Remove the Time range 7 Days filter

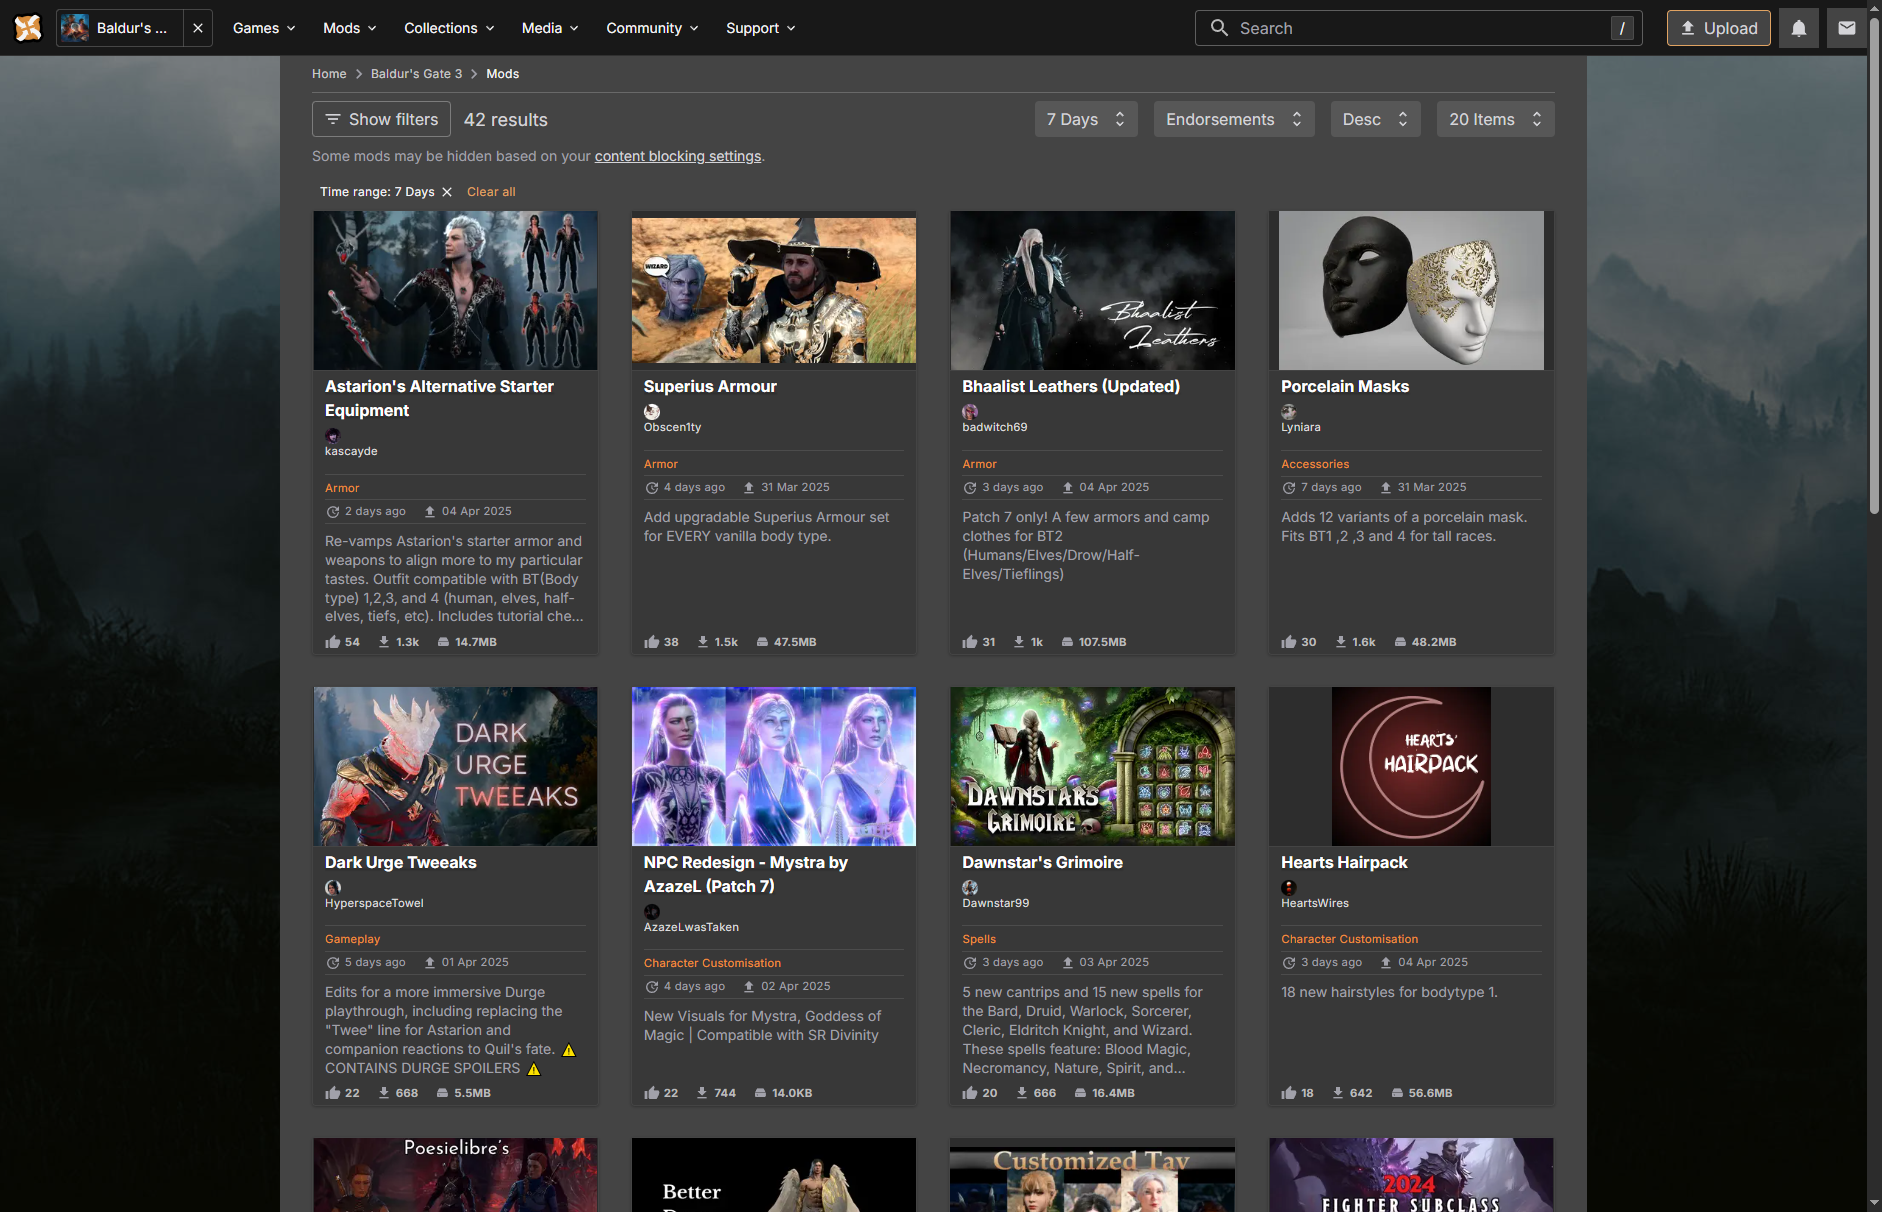point(447,192)
